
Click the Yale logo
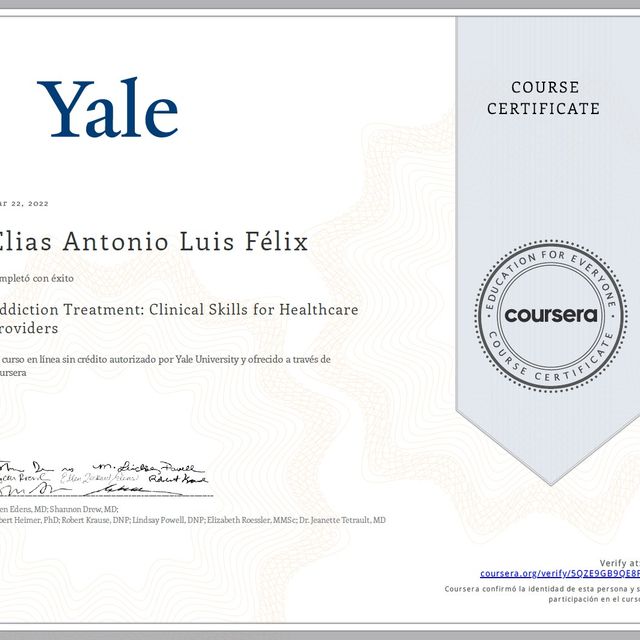coord(108,108)
